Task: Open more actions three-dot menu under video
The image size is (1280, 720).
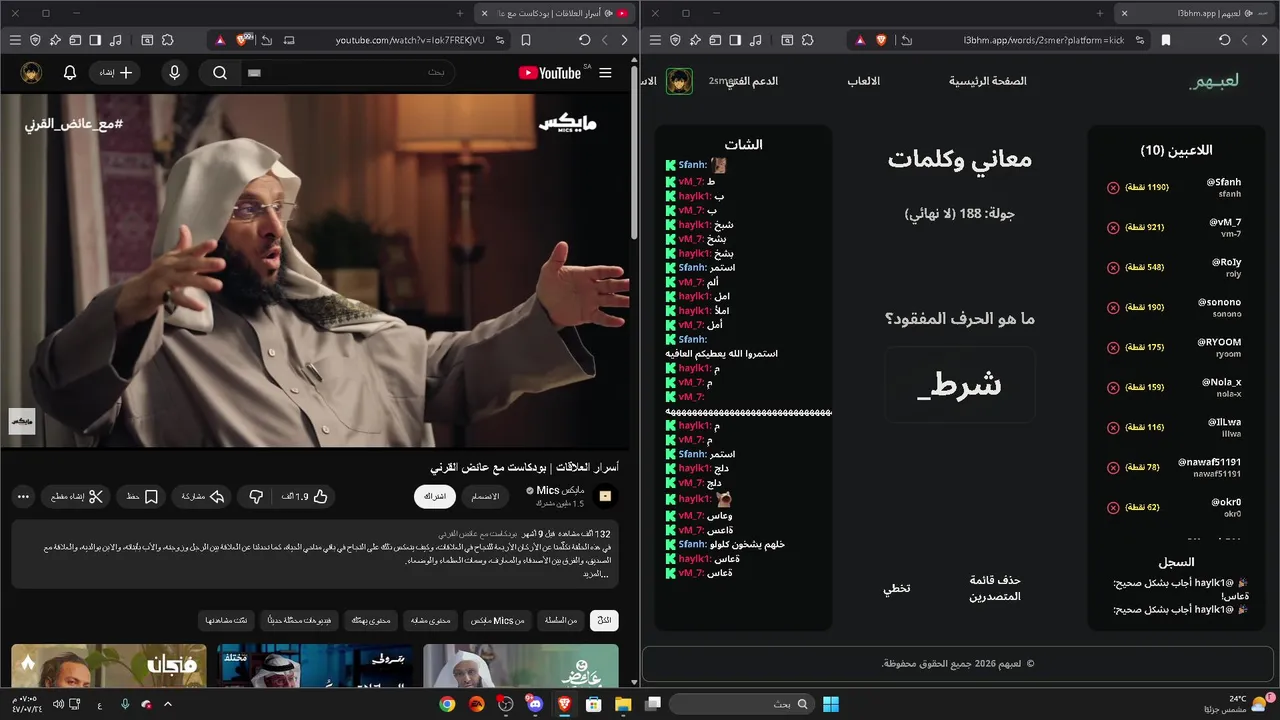Action: point(24,496)
